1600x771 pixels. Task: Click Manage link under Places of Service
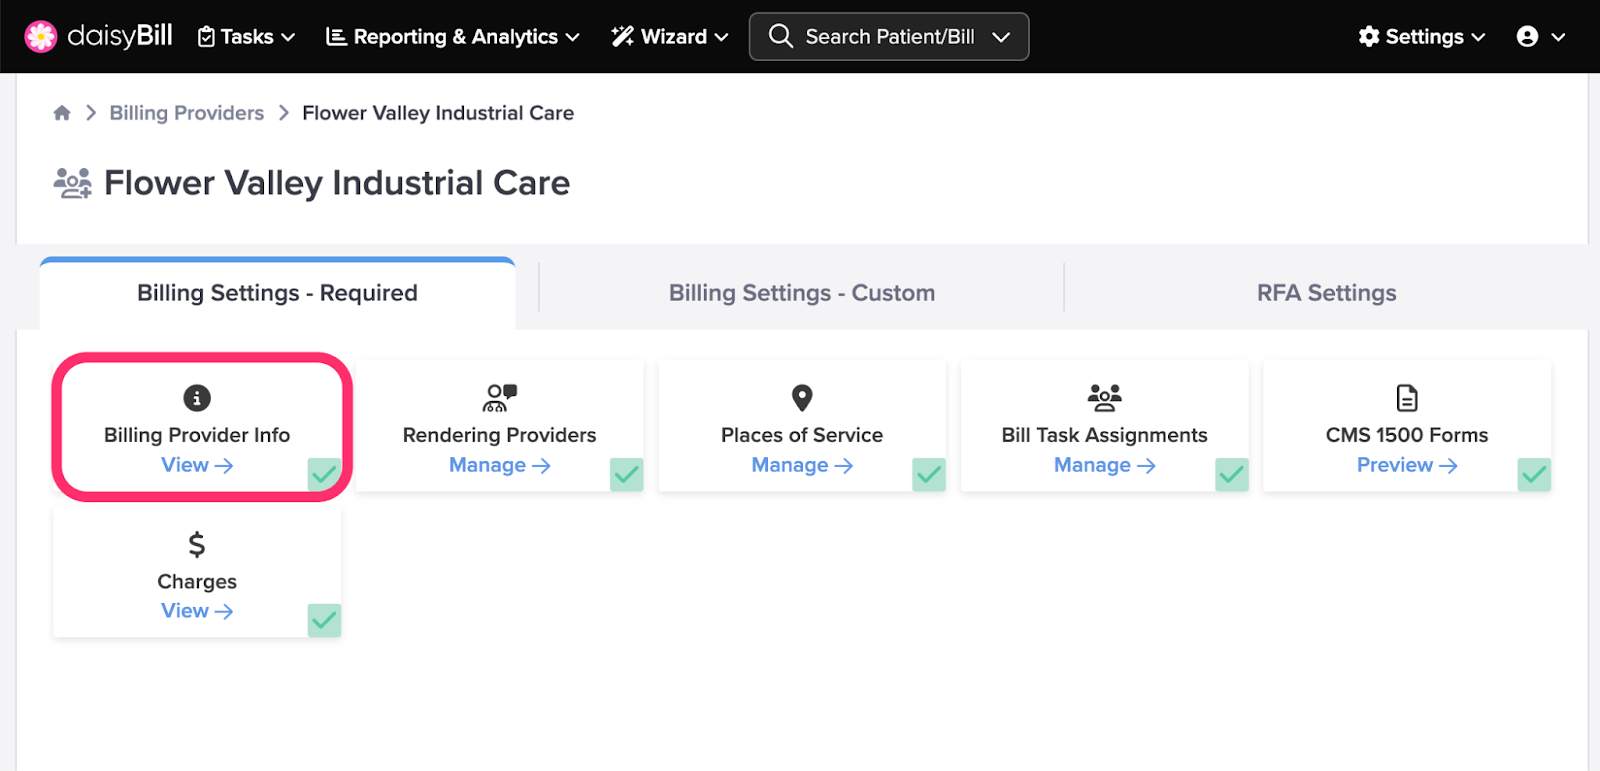[x=802, y=465]
